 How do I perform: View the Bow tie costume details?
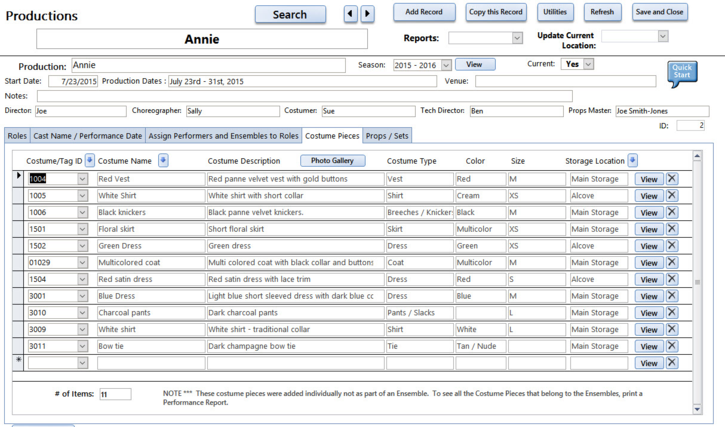tap(649, 346)
